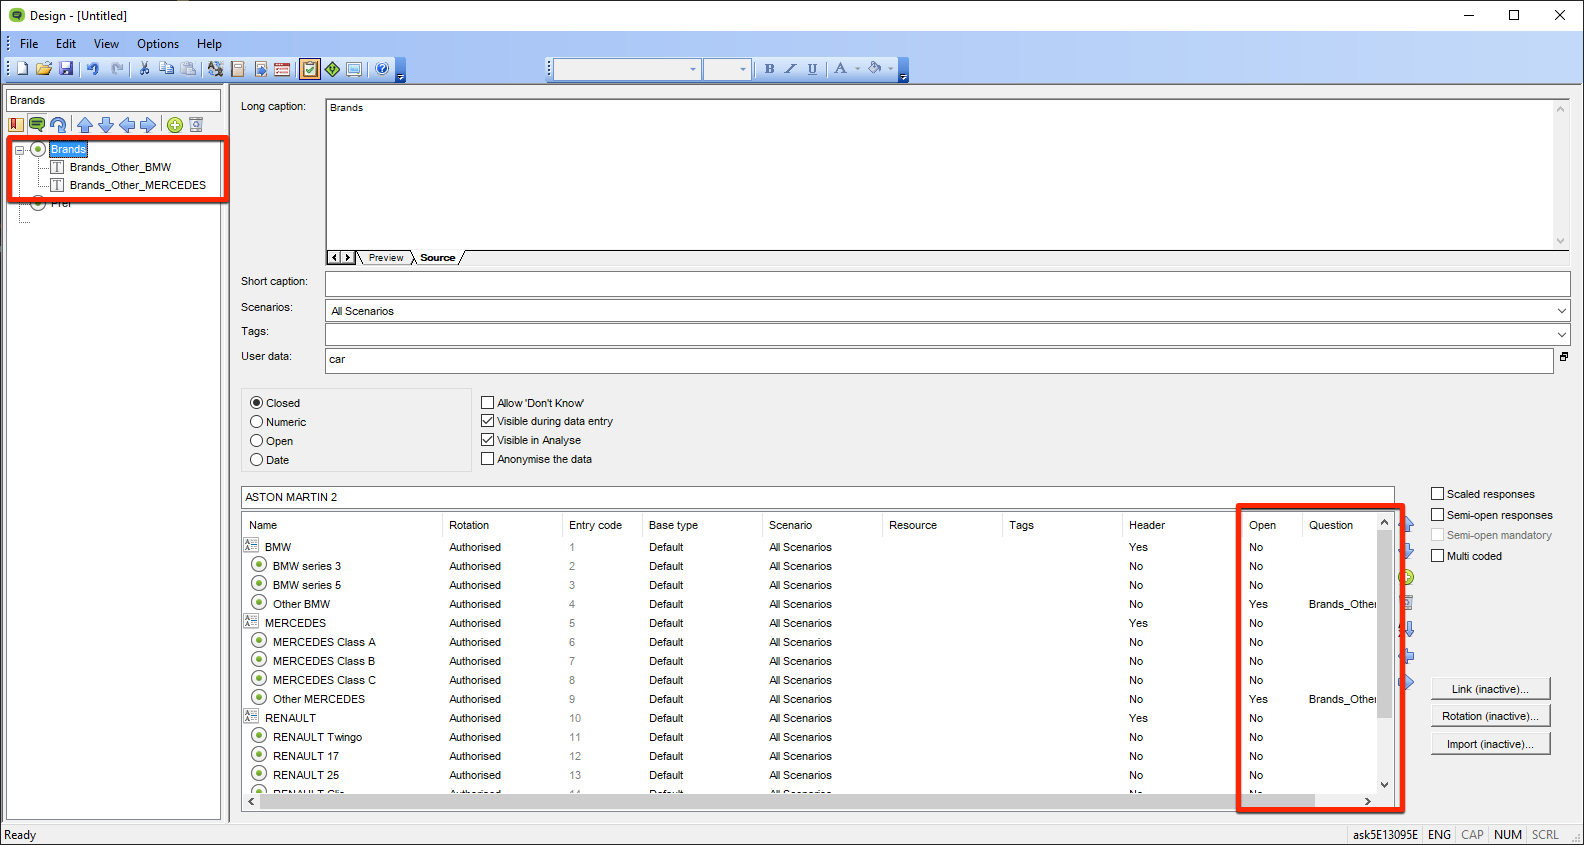The image size is (1584, 845).
Task: Move the question down with the tree's down arrow
Action: point(106,125)
